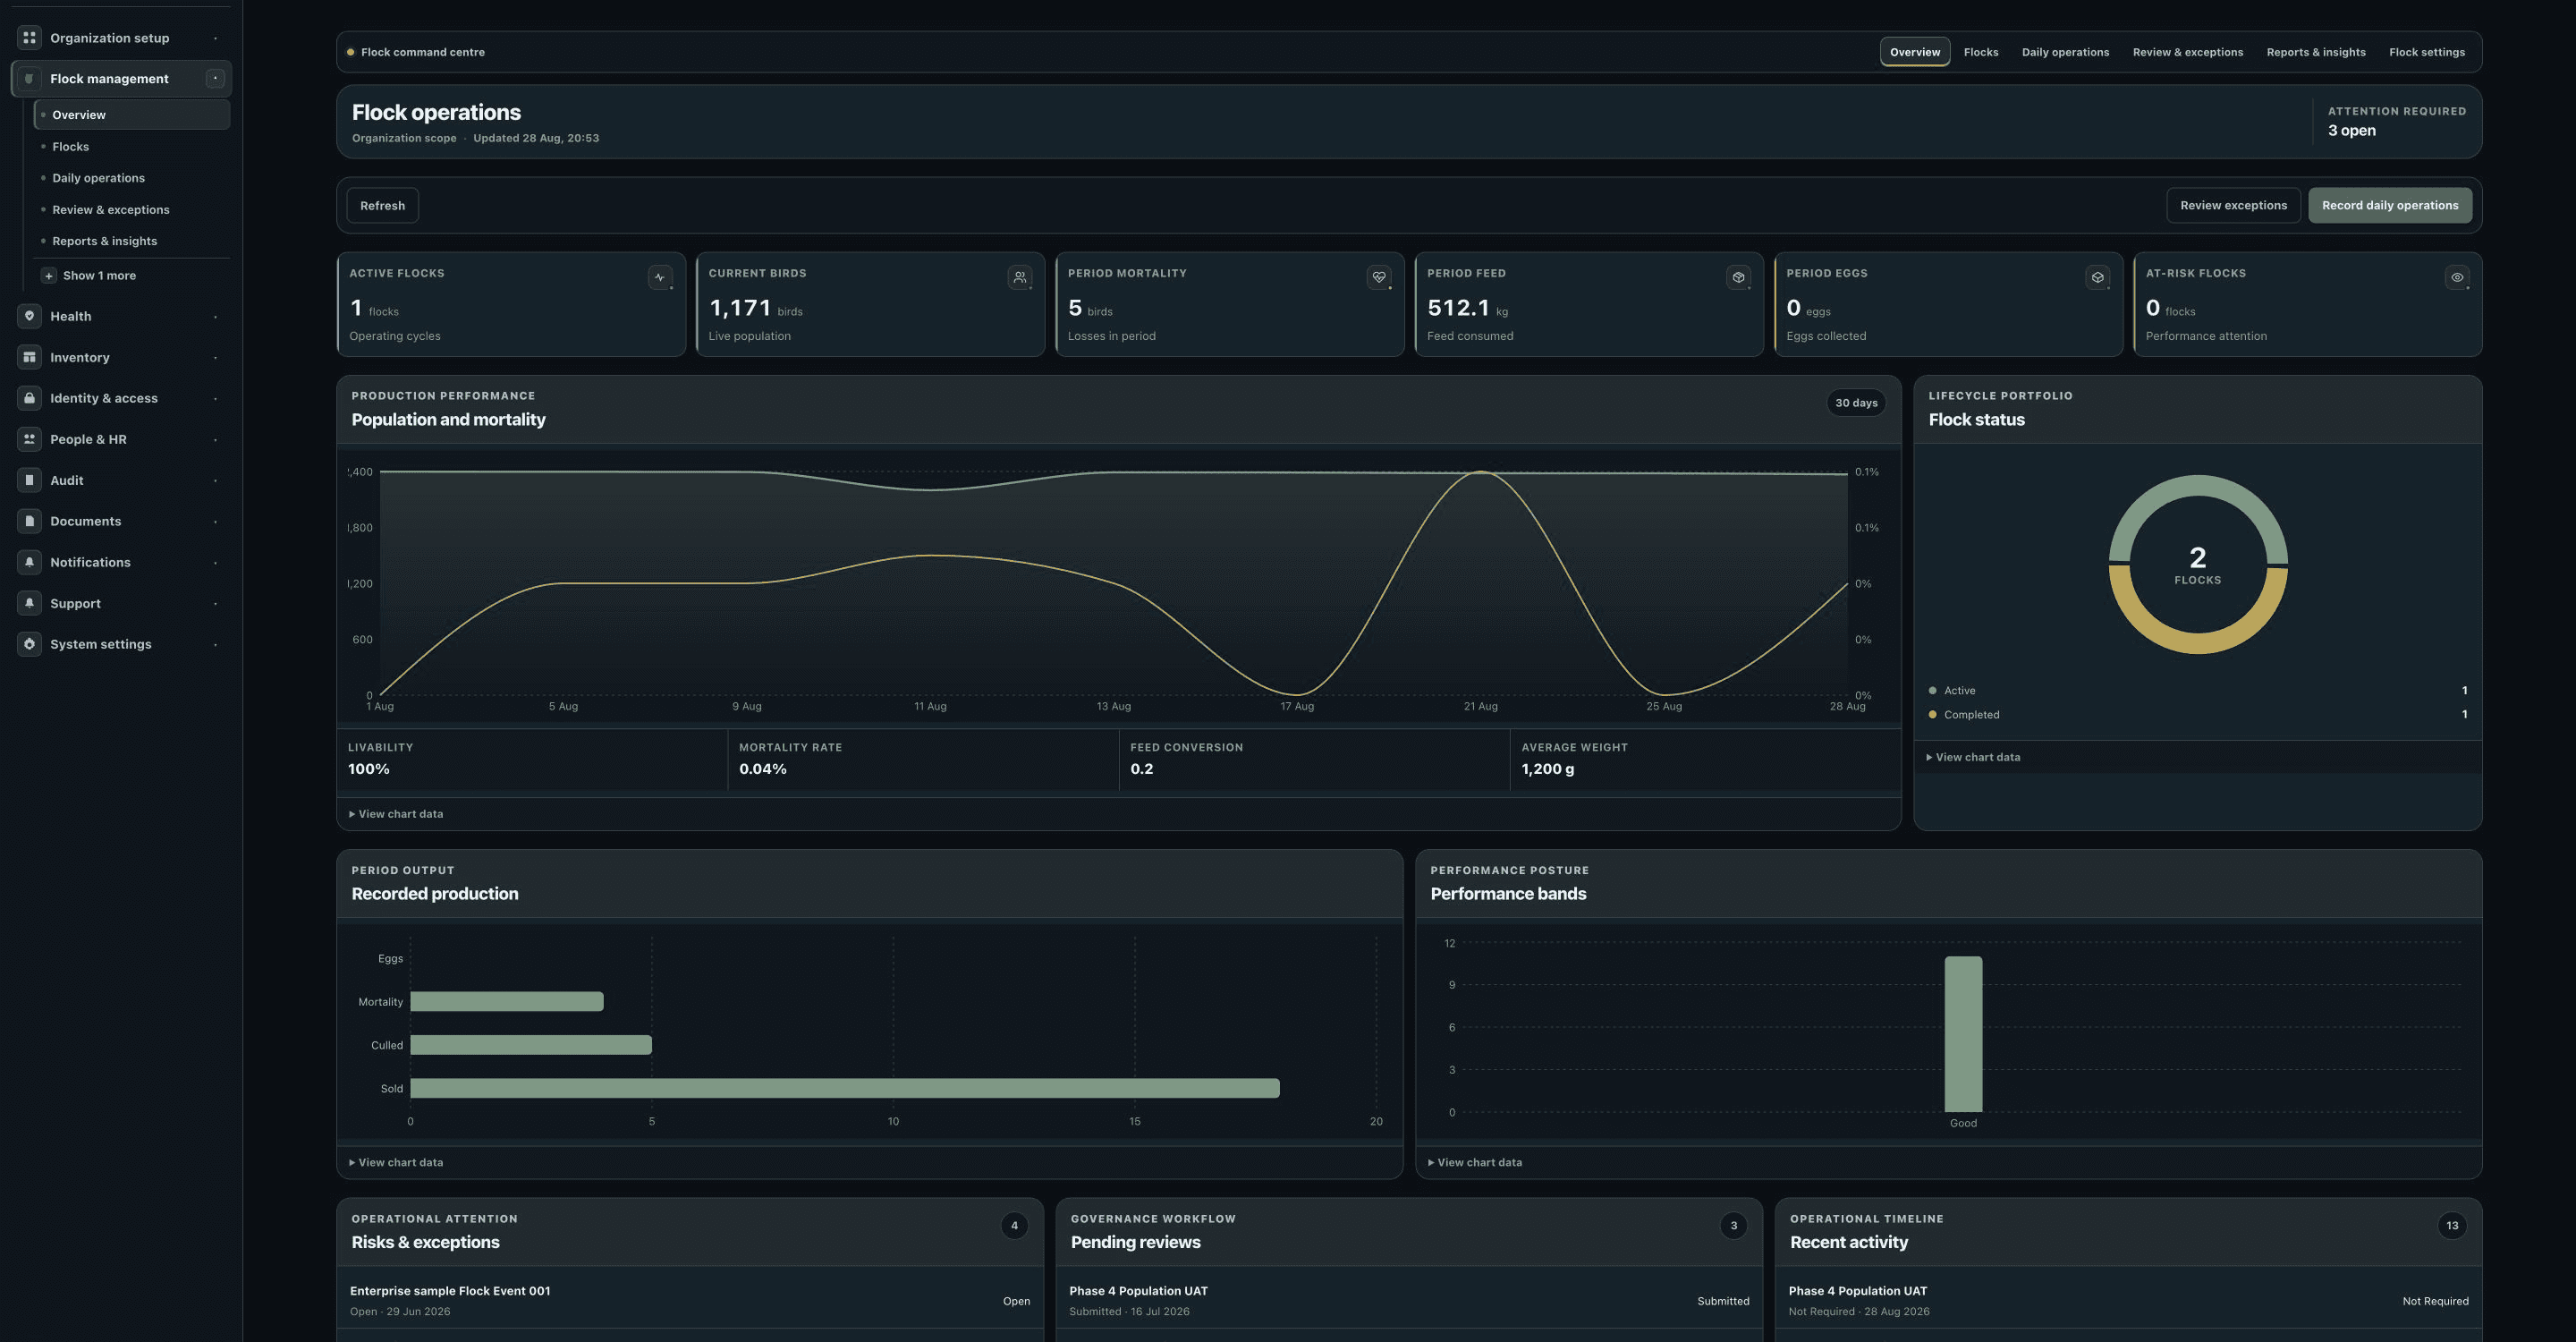Click the Completed legend item in Flock status

(x=2196, y=715)
